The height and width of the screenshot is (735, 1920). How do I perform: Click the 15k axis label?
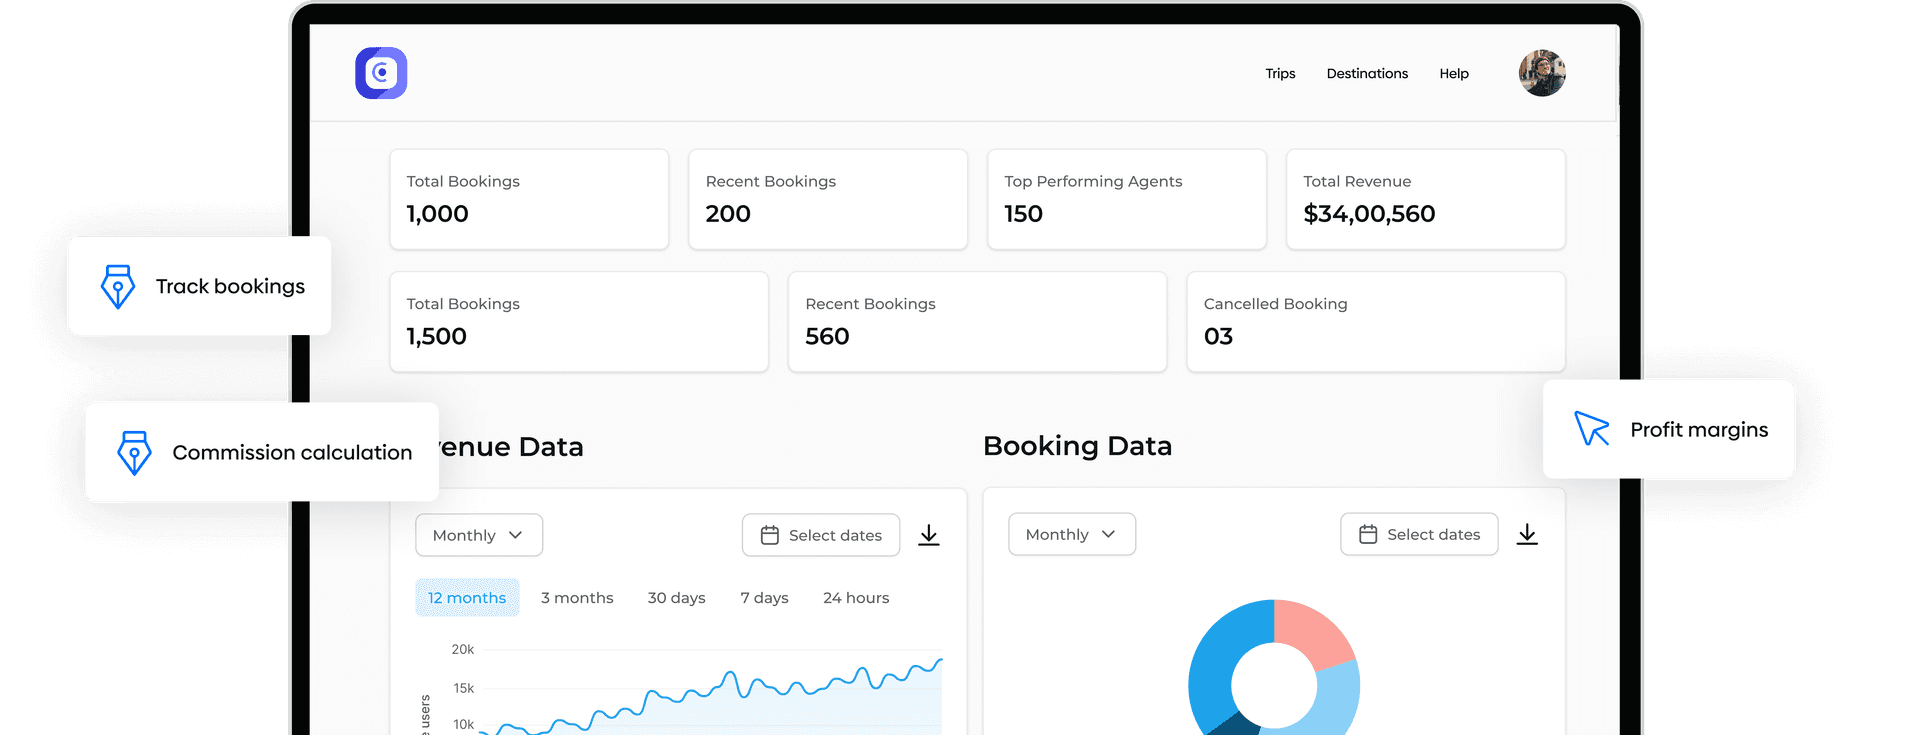coord(464,688)
